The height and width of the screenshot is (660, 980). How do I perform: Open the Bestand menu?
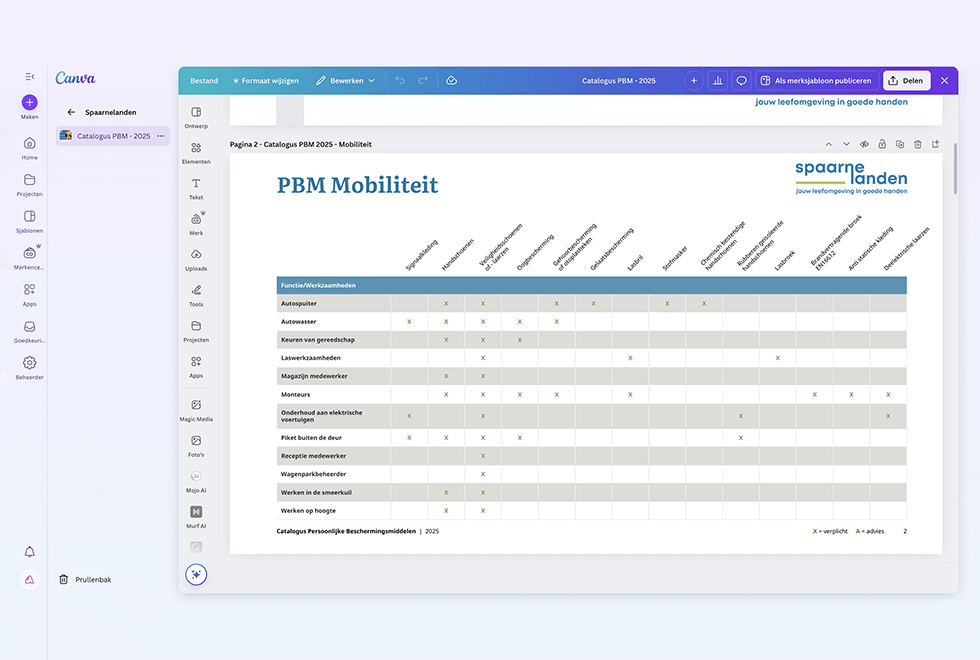(x=204, y=81)
